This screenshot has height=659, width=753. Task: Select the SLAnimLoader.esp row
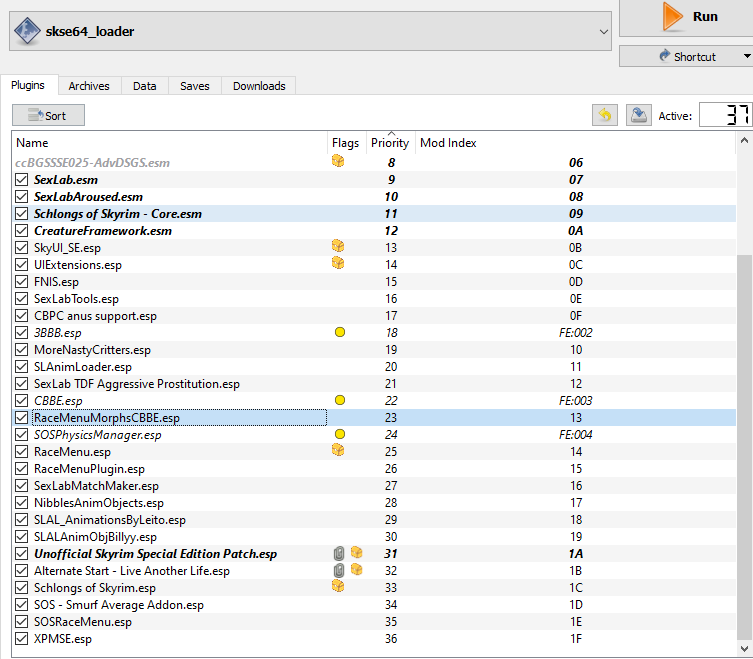[x=82, y=366]
